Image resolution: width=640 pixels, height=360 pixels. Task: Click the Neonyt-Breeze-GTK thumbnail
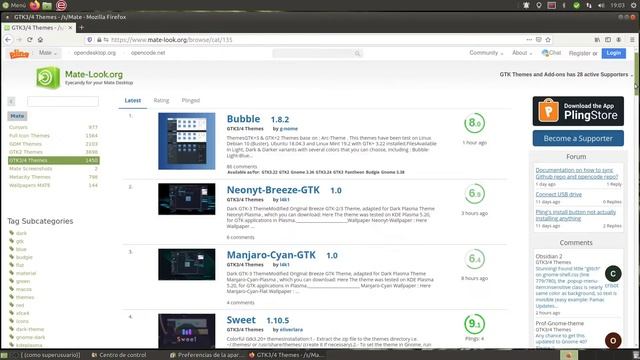coord(187,199)
